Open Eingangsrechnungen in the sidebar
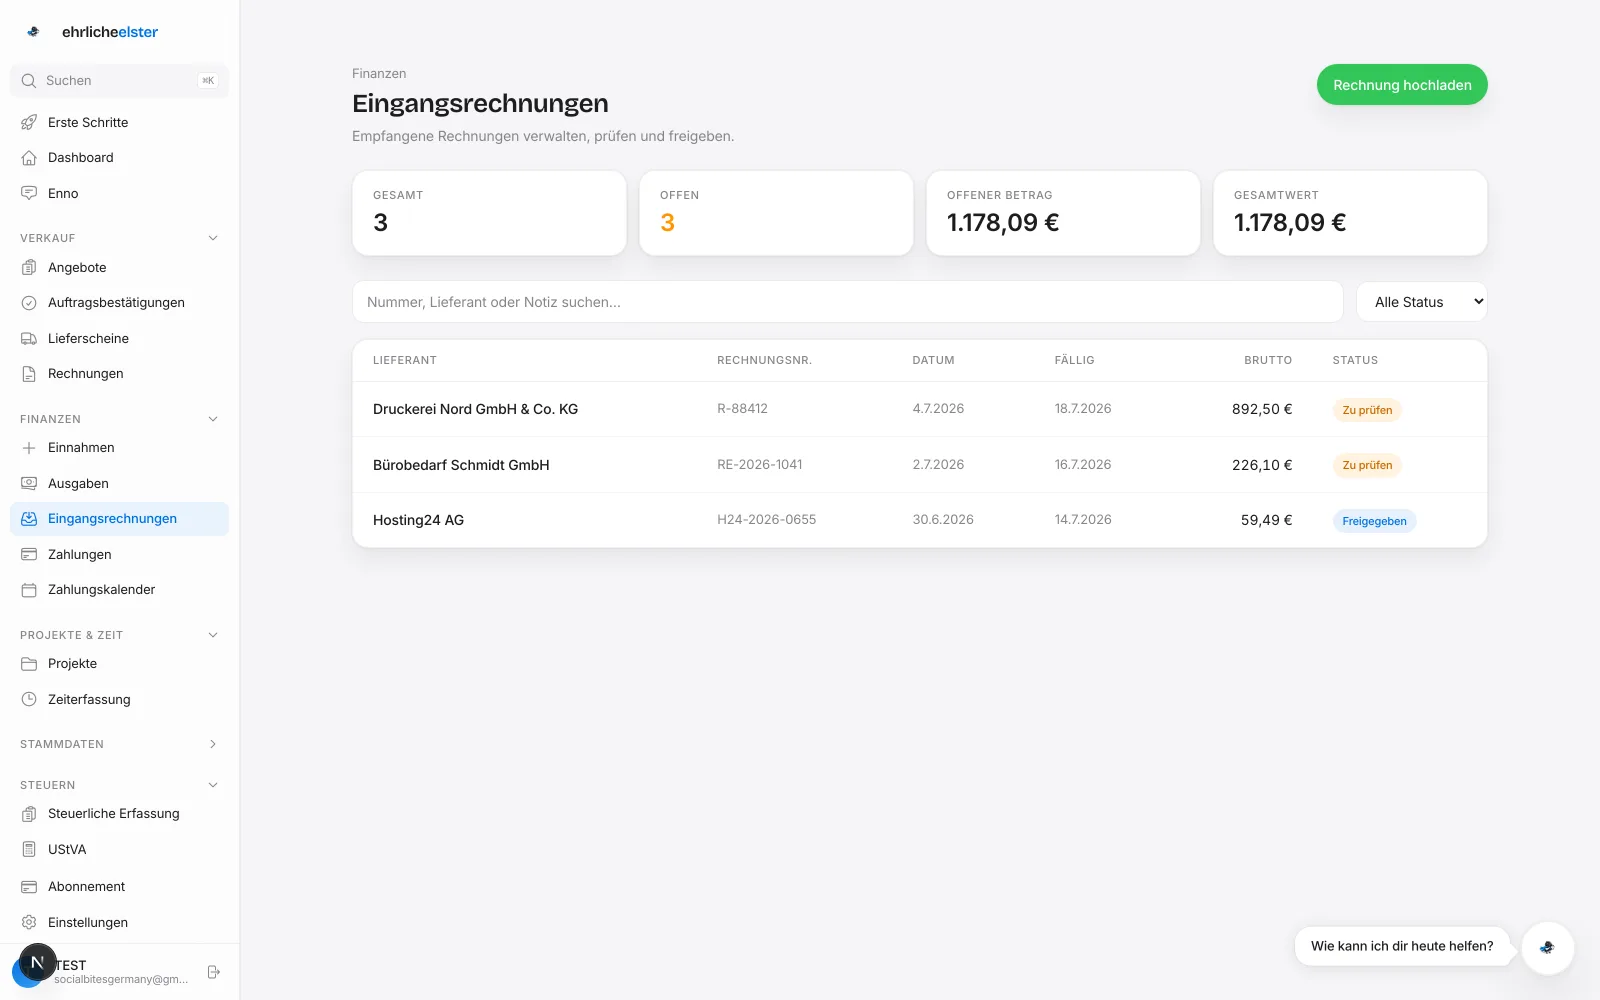The image size is (1600, 1000). tap(119, 519)
